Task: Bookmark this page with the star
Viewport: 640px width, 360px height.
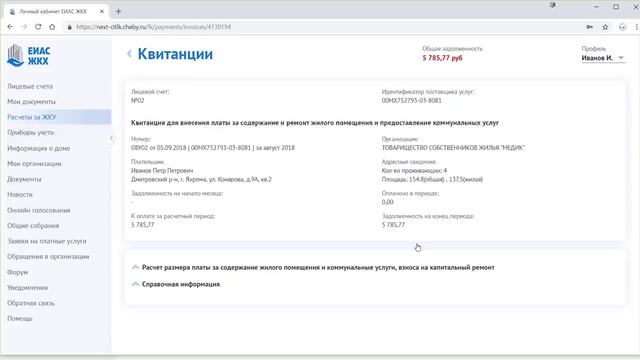Action: click(x=605, y=27)
